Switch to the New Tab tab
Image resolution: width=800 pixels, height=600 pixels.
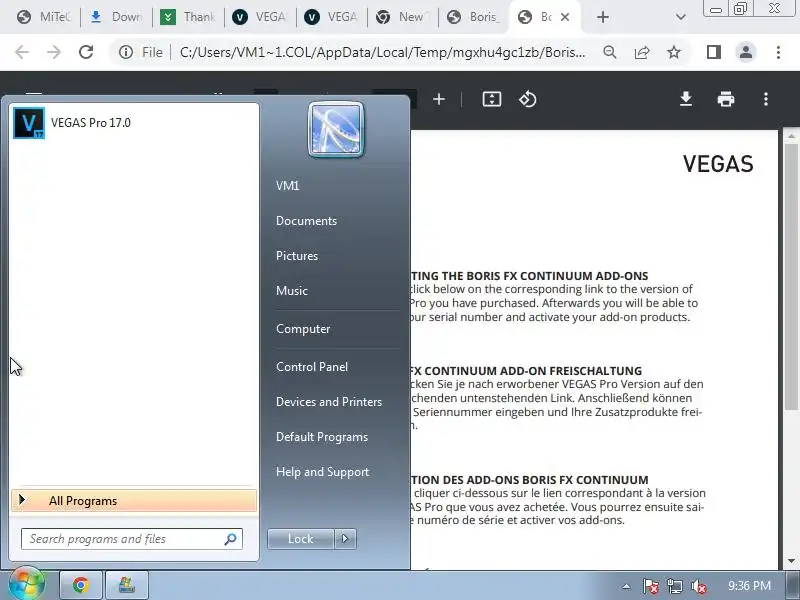[x=401, y=17]
